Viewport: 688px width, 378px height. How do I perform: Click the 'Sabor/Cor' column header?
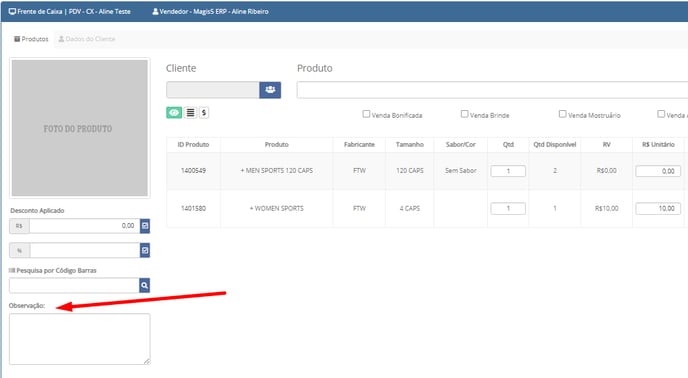[x=461, y=144]
